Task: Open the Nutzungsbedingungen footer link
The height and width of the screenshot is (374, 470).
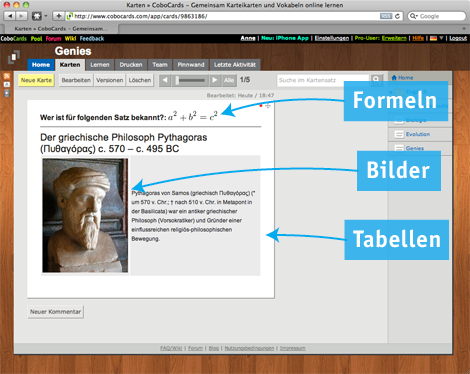Action: click(249, 348)
